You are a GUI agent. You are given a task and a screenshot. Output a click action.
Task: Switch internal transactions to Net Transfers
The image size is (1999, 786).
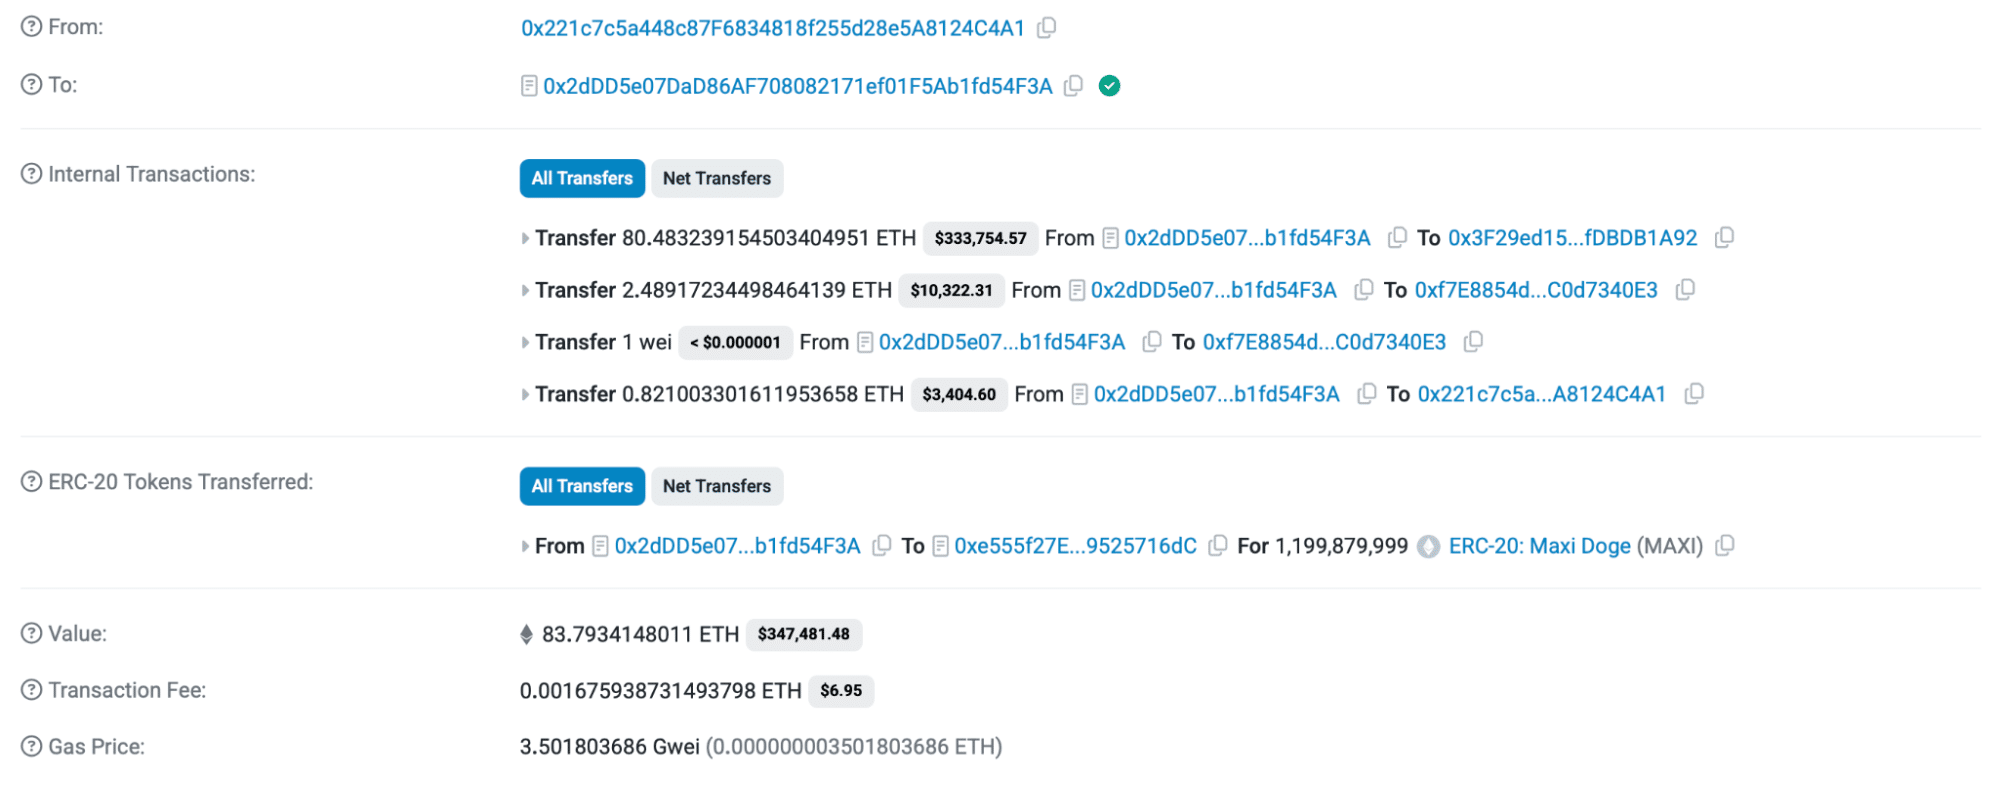716,179
